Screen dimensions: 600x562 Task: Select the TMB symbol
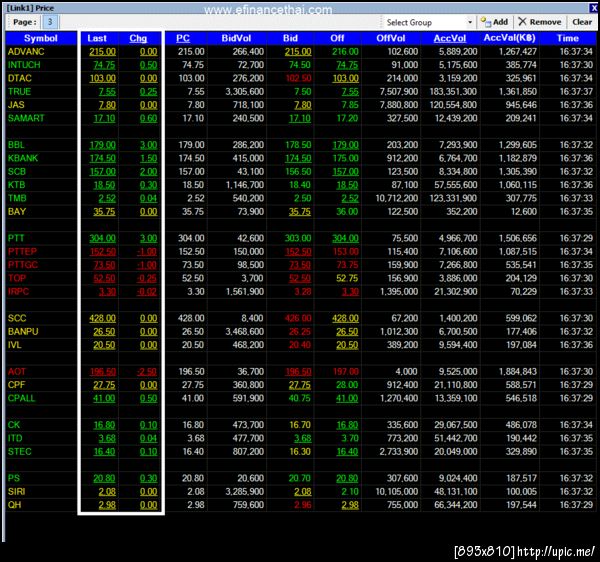(17, 199)
